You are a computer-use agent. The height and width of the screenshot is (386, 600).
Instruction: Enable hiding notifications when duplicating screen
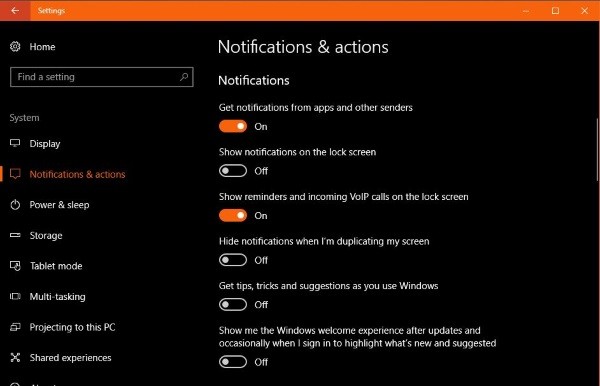[x=233, y=260]
